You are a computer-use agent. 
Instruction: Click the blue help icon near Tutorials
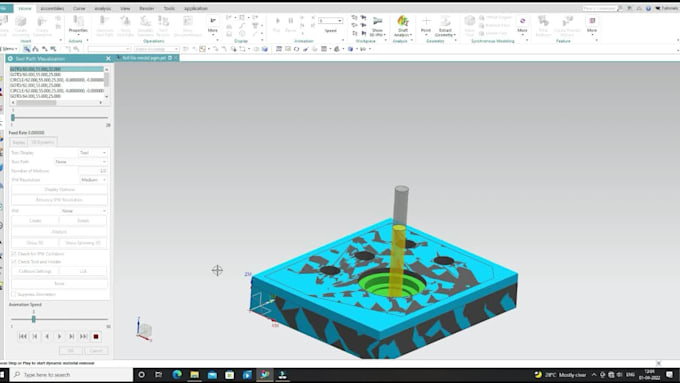pyautogui.click(x=648, y=8)
